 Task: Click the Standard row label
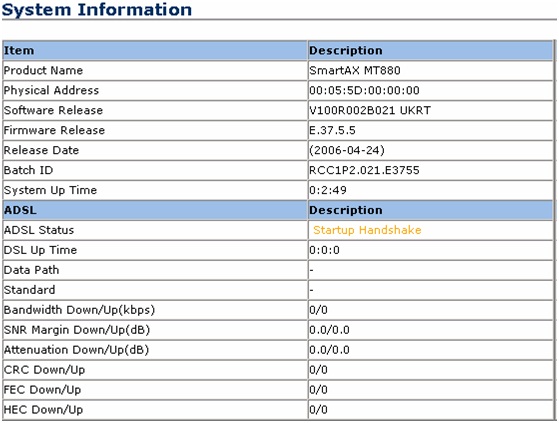click(x=30, y=290)
